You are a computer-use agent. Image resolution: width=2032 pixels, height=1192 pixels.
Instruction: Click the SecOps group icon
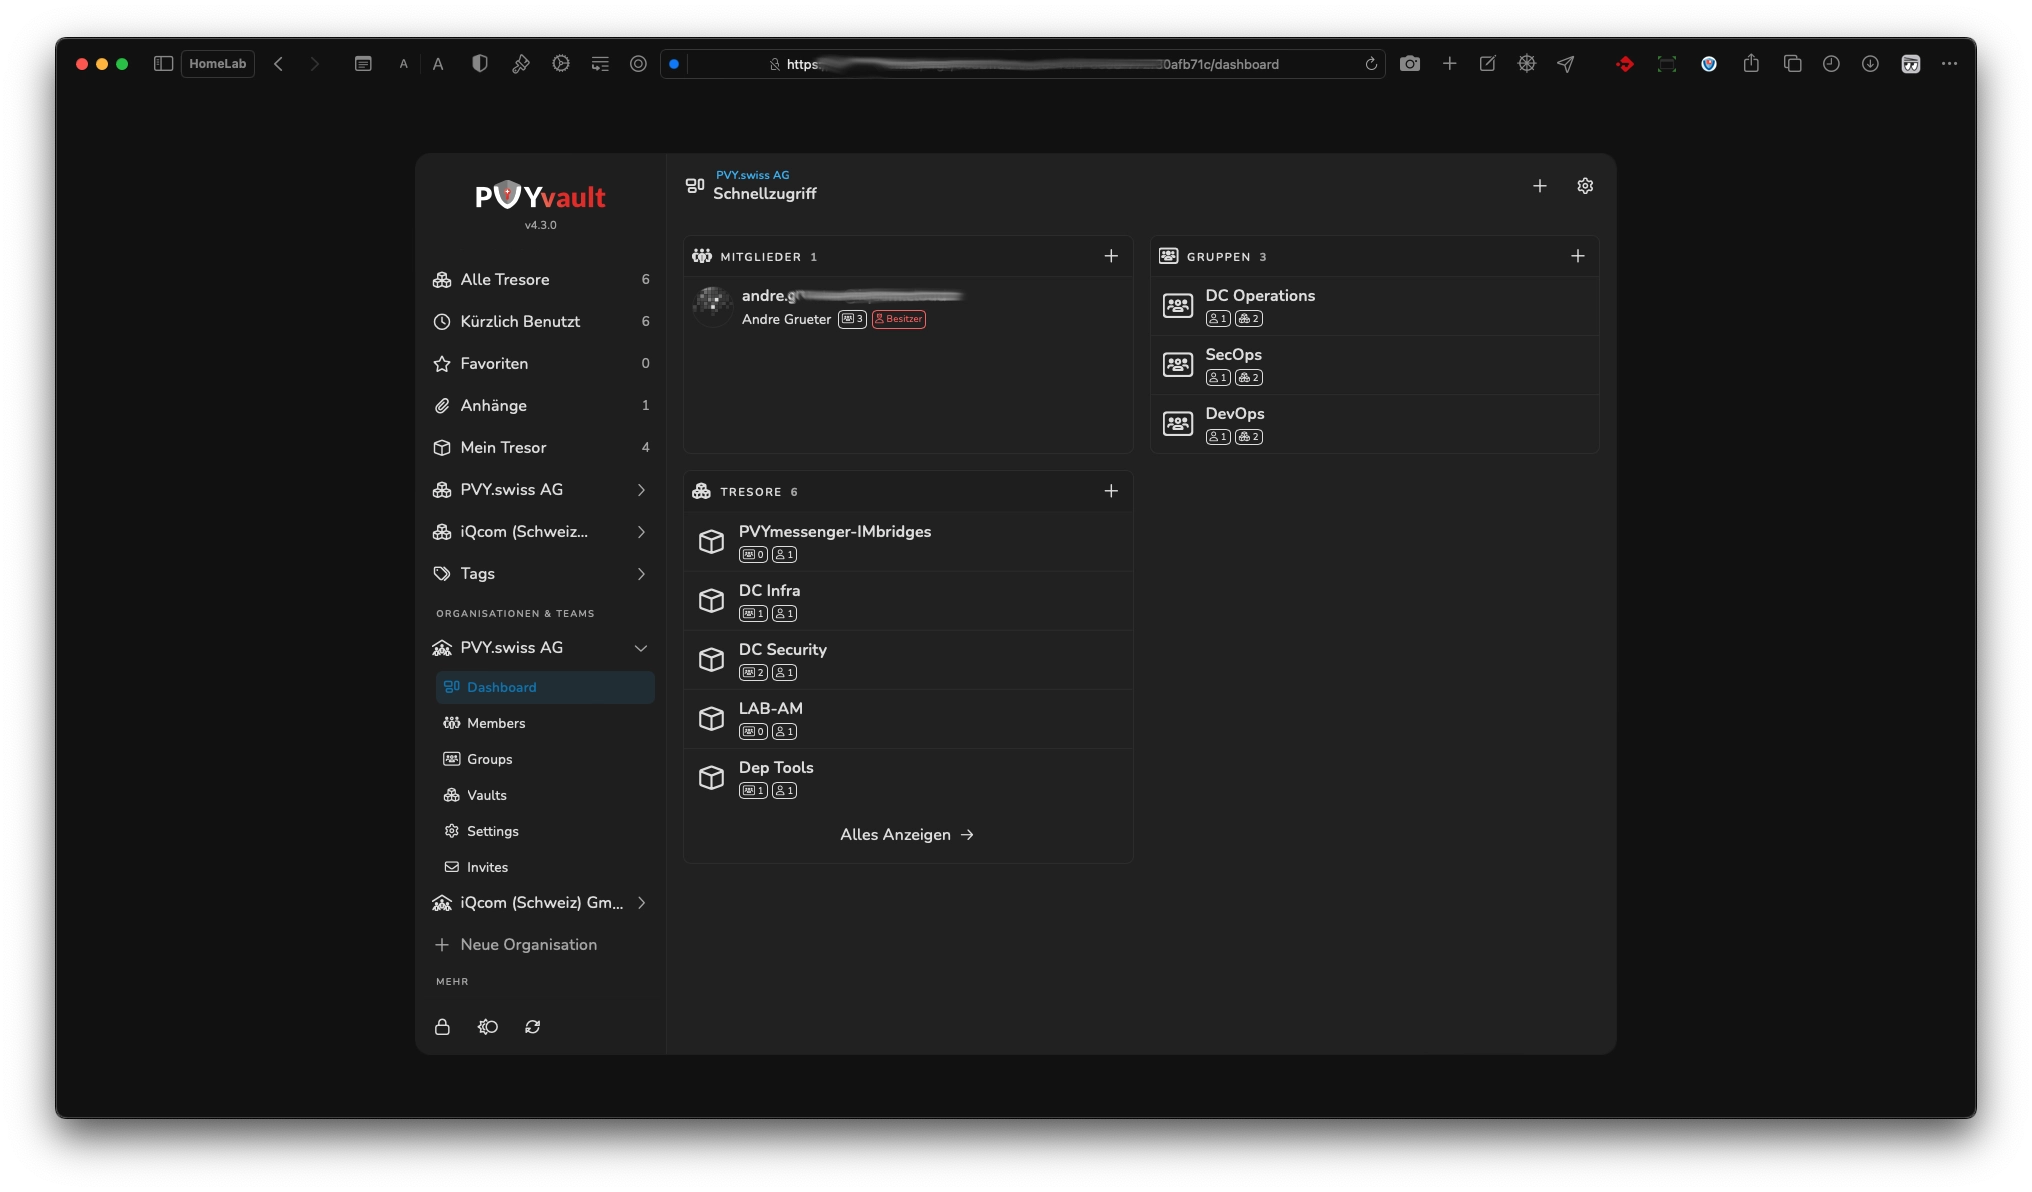(x=1178, y=365)
